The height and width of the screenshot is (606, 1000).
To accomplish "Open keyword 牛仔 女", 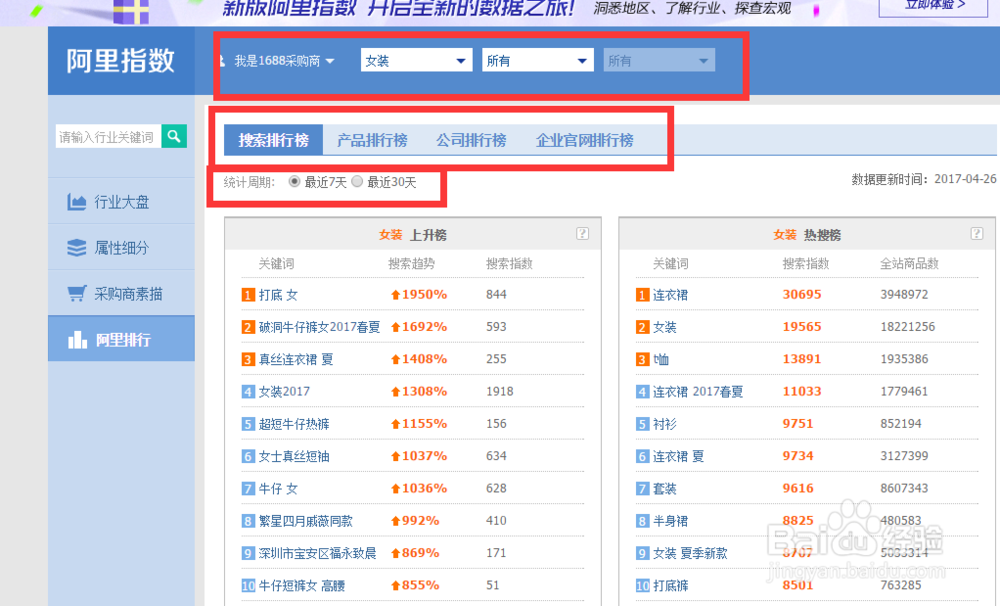I will 278,489.
